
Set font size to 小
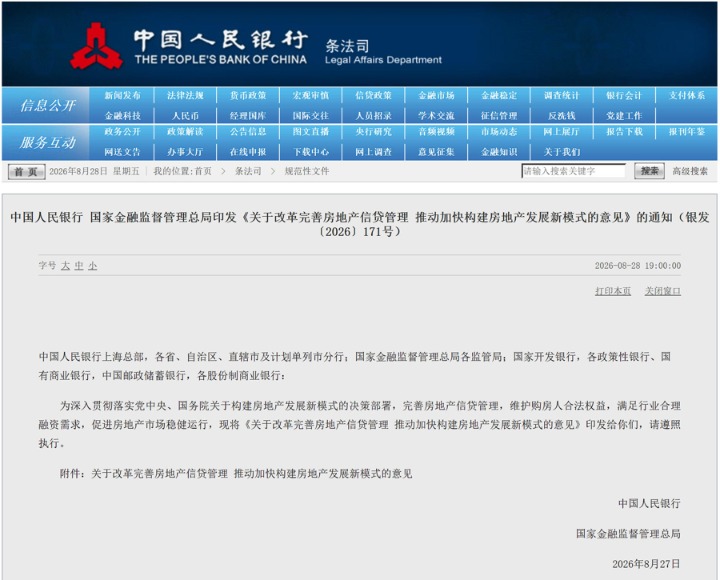click(93, 266)
